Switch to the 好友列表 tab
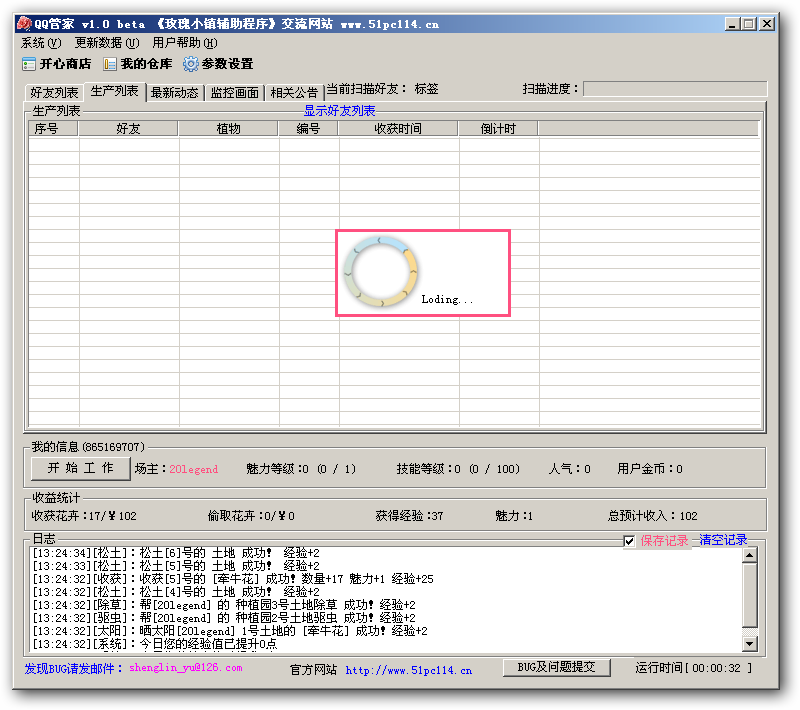 (54, 92)
